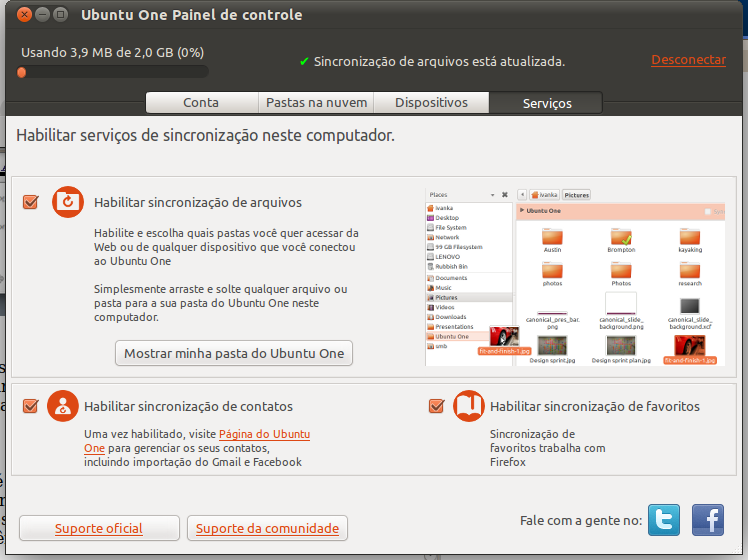
Task: Select the Serviços tab
Action: 547,103
